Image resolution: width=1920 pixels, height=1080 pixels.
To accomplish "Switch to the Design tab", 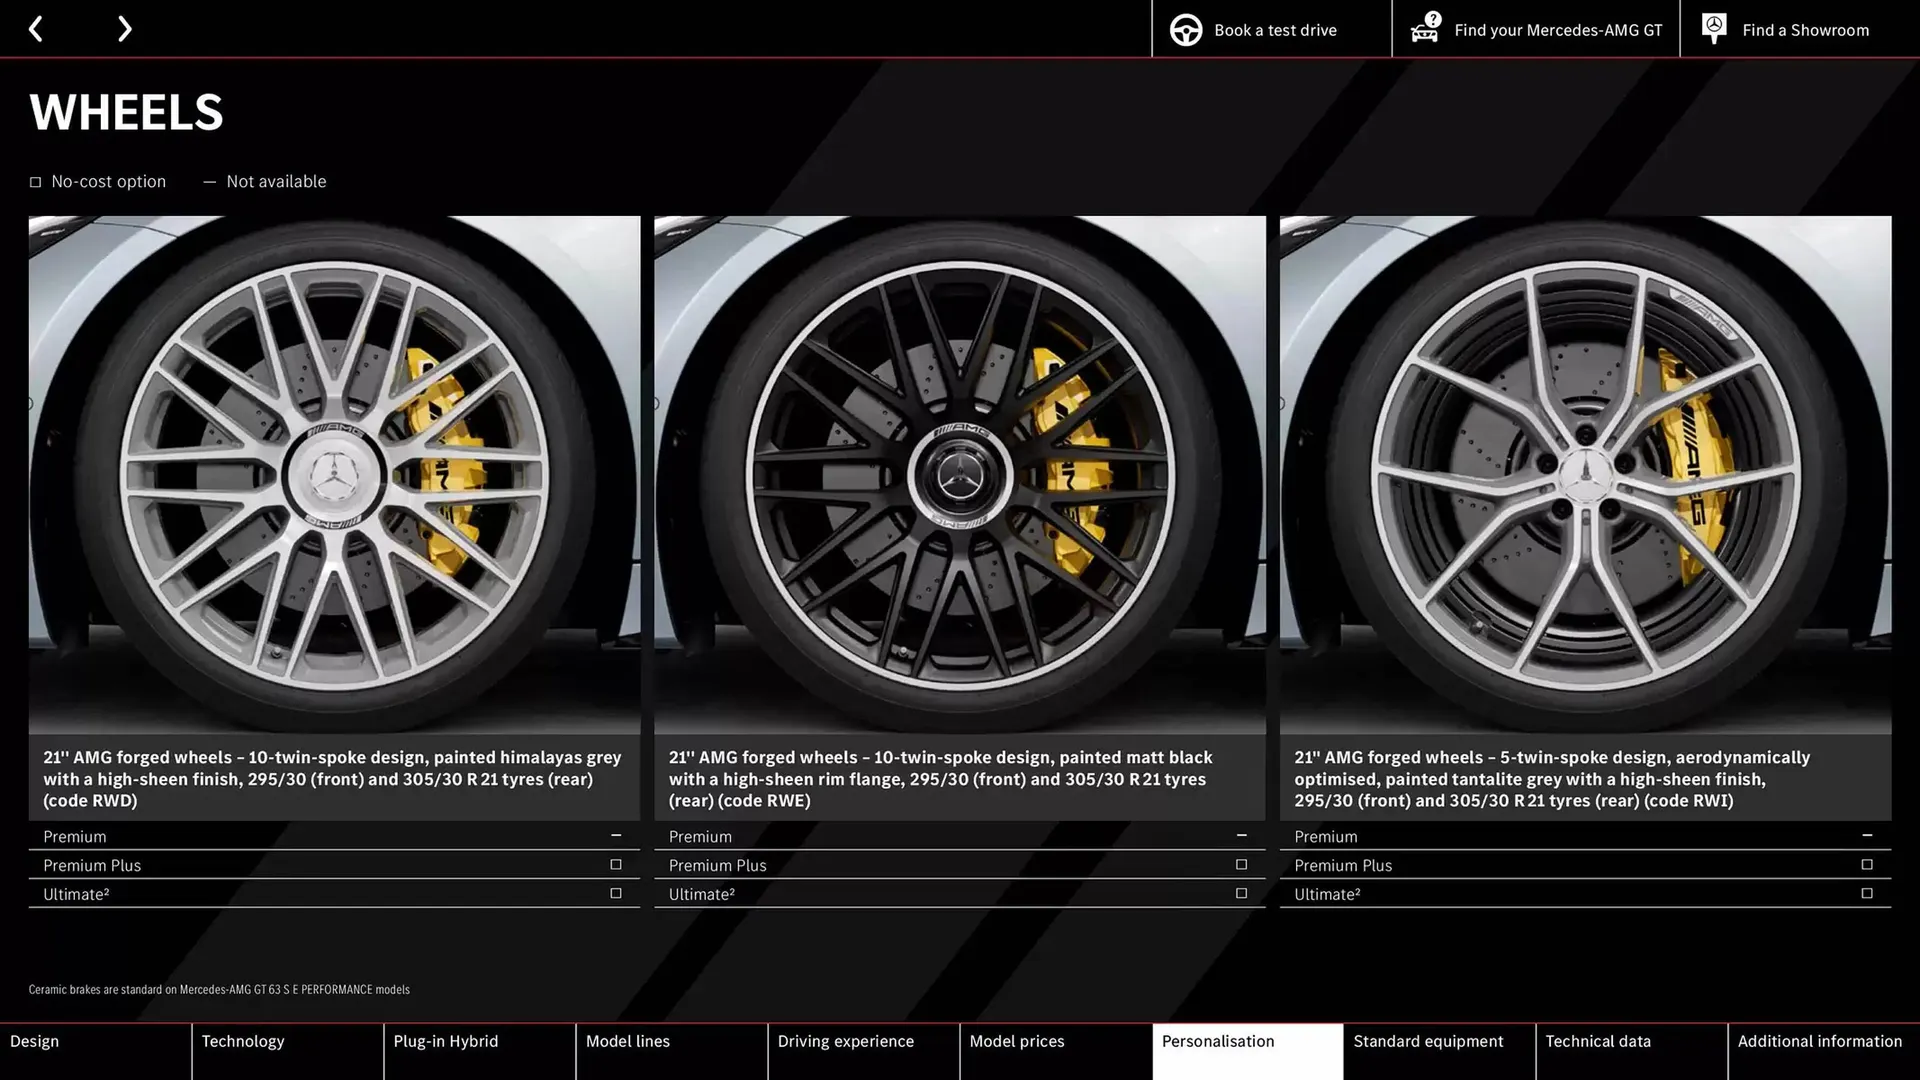I will click(x=95, y=1051).
